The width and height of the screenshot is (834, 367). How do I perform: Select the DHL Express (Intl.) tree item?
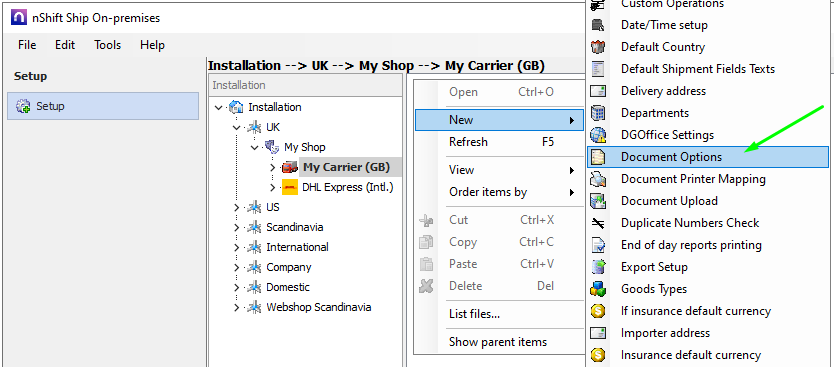point(348,187)
